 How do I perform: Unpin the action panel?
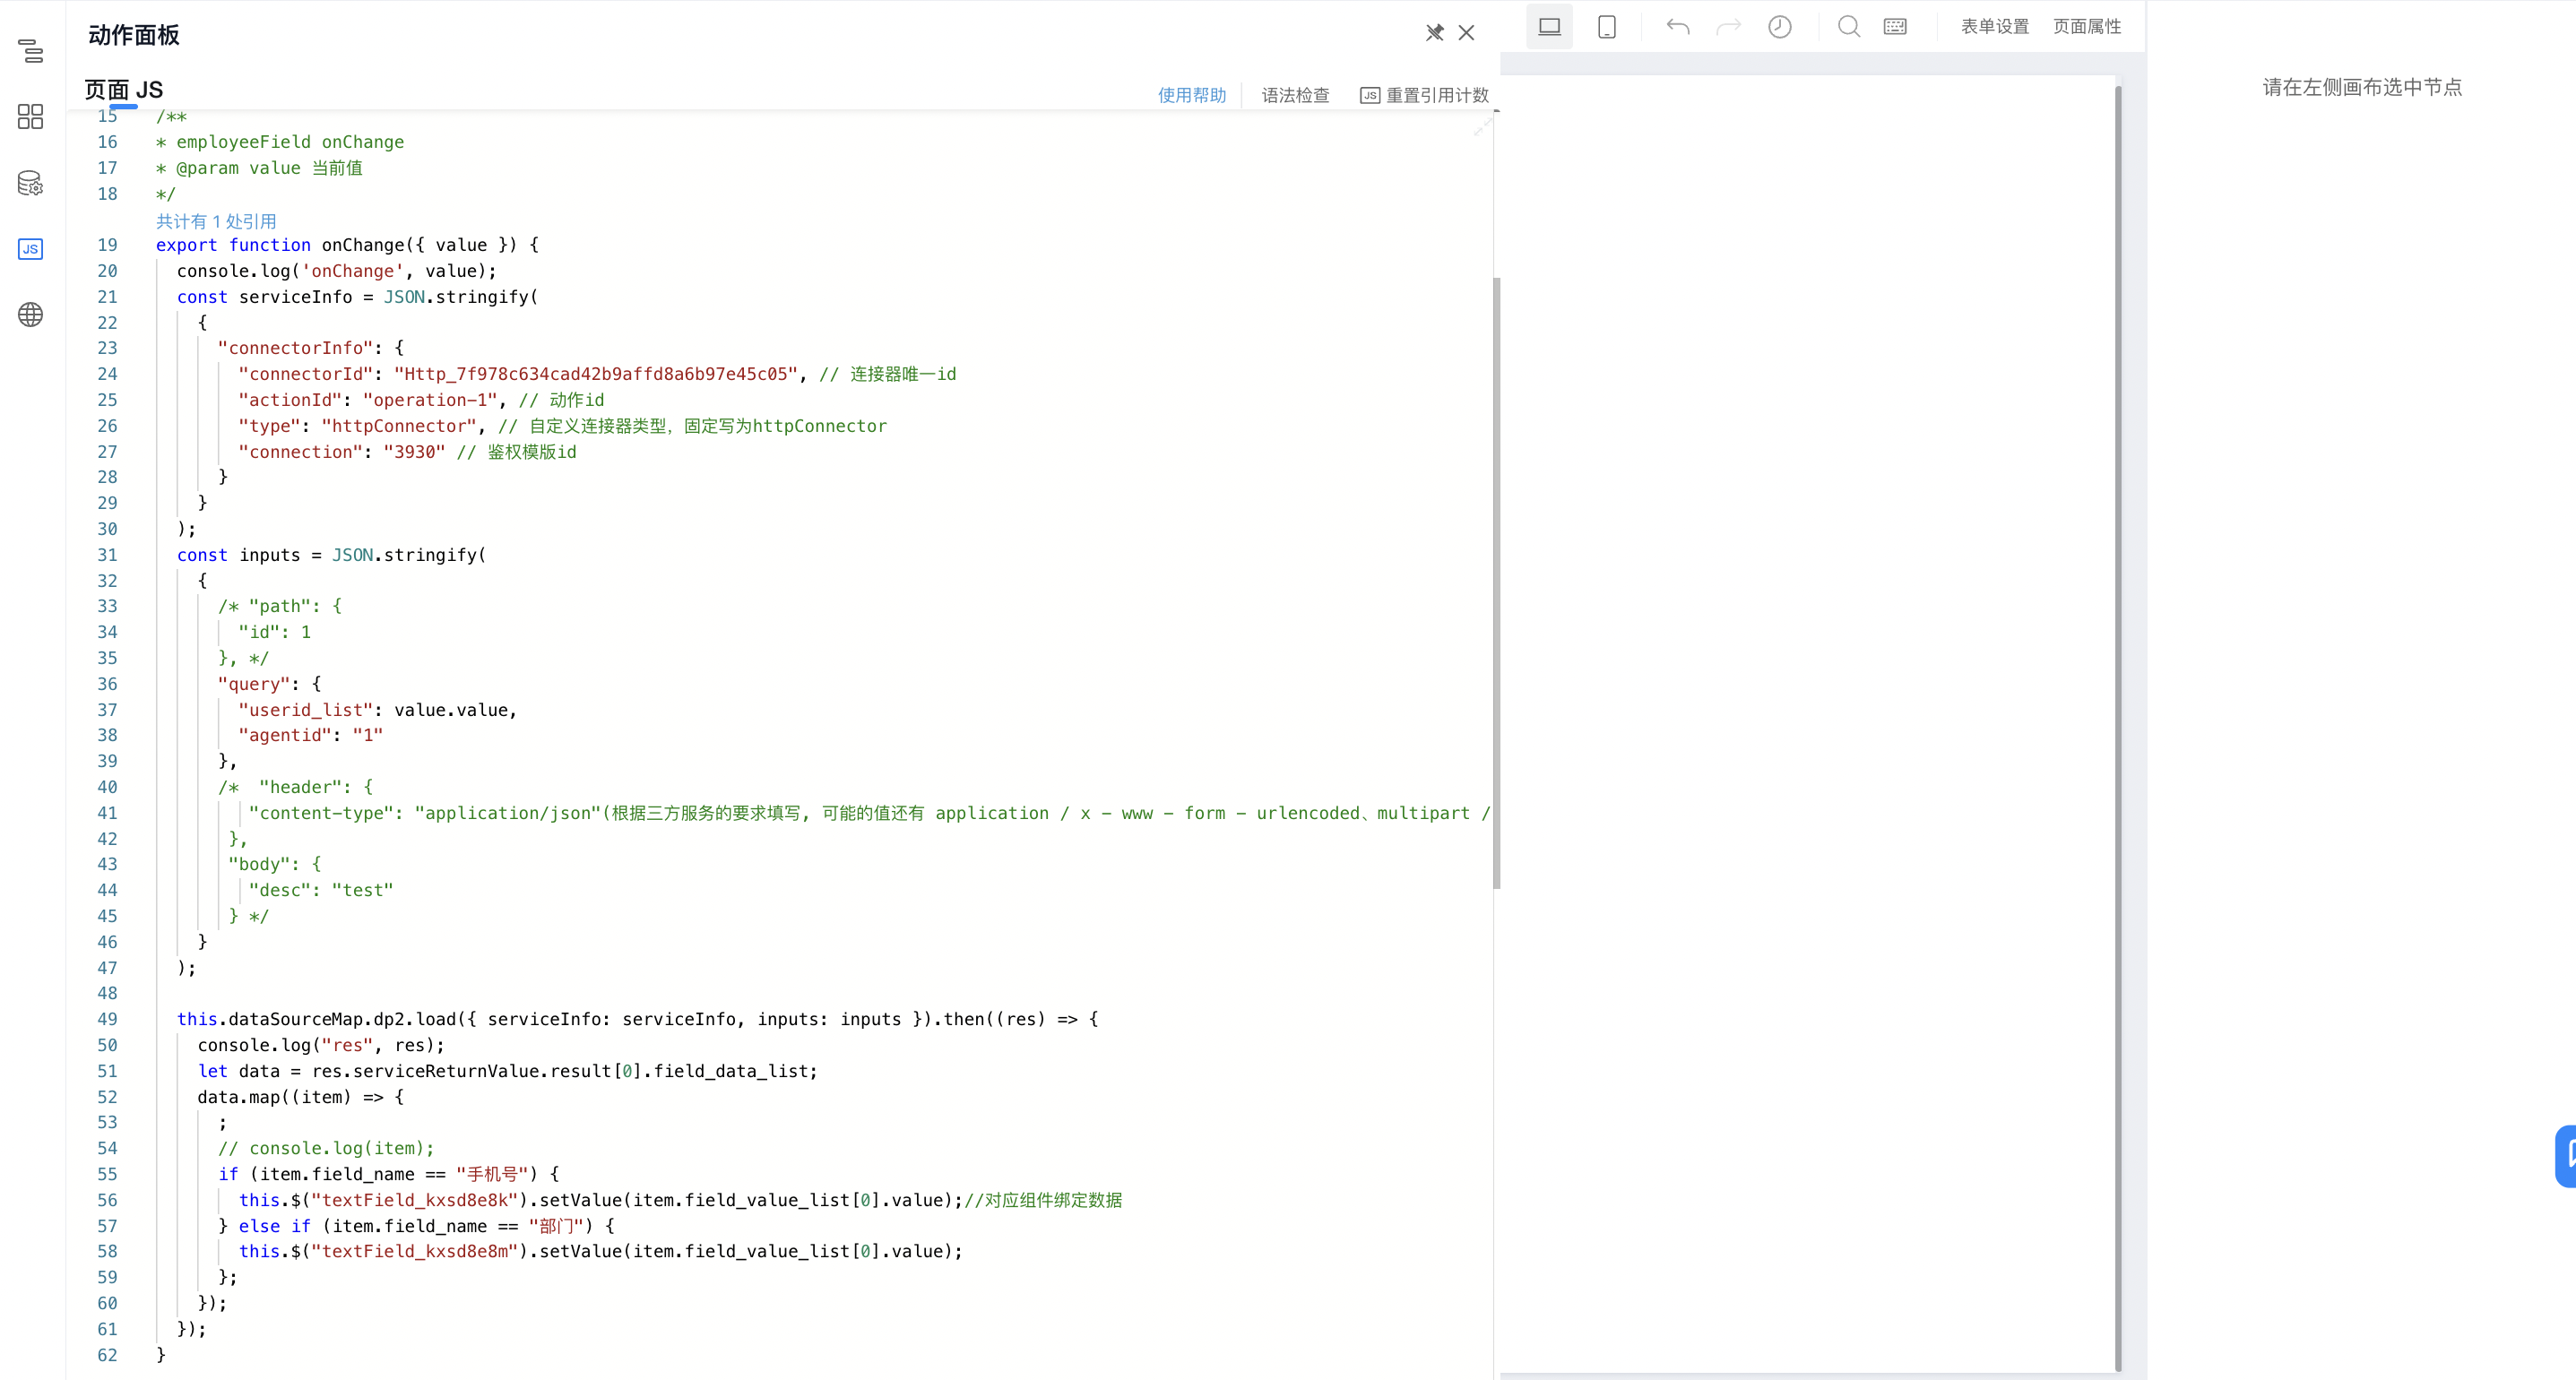coord(1434,33)
